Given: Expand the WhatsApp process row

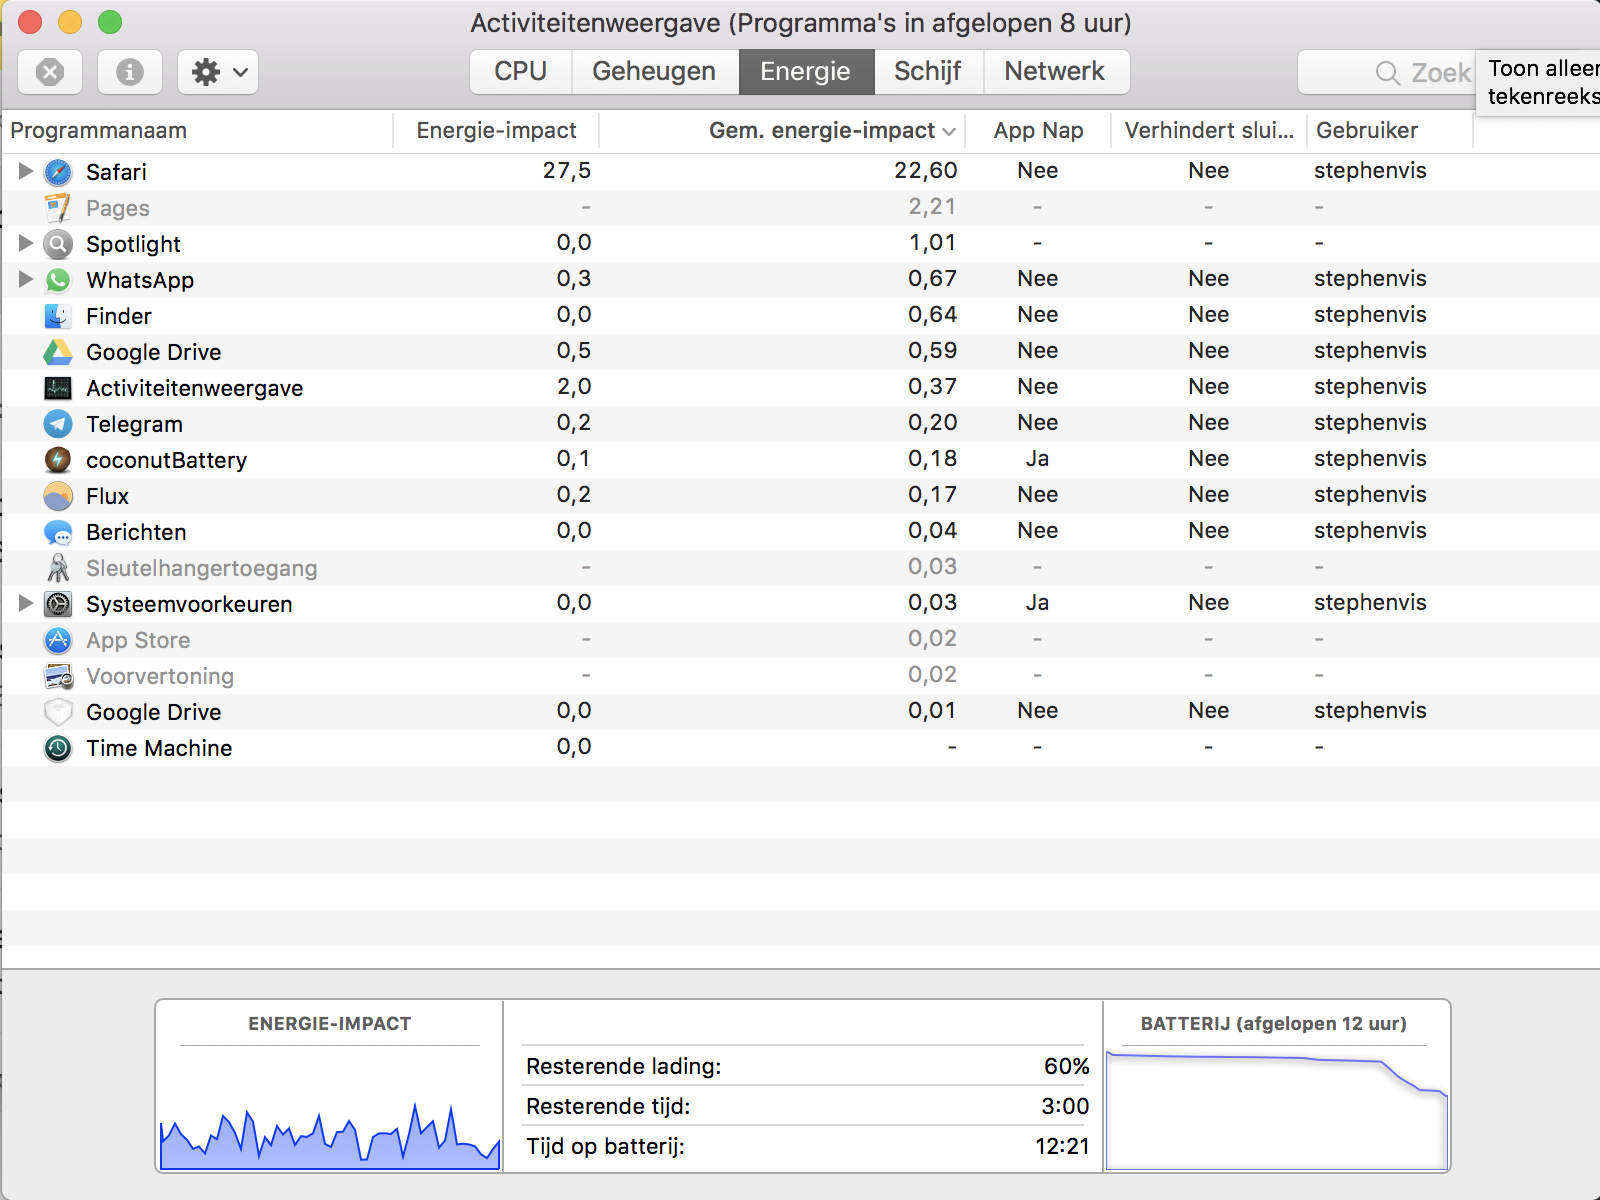Looking at the screenshot, I should pos(26,279).
